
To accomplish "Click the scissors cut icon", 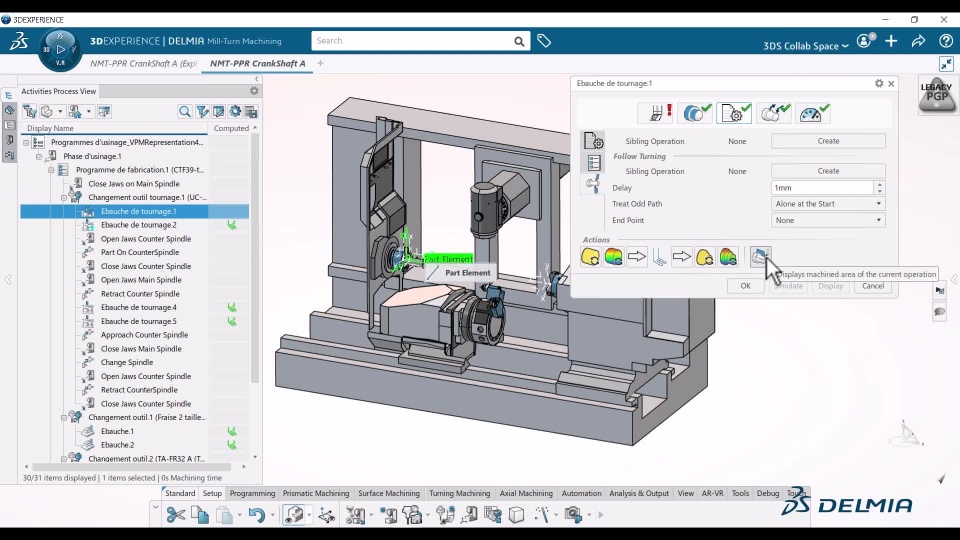I will tap(176, 515).
